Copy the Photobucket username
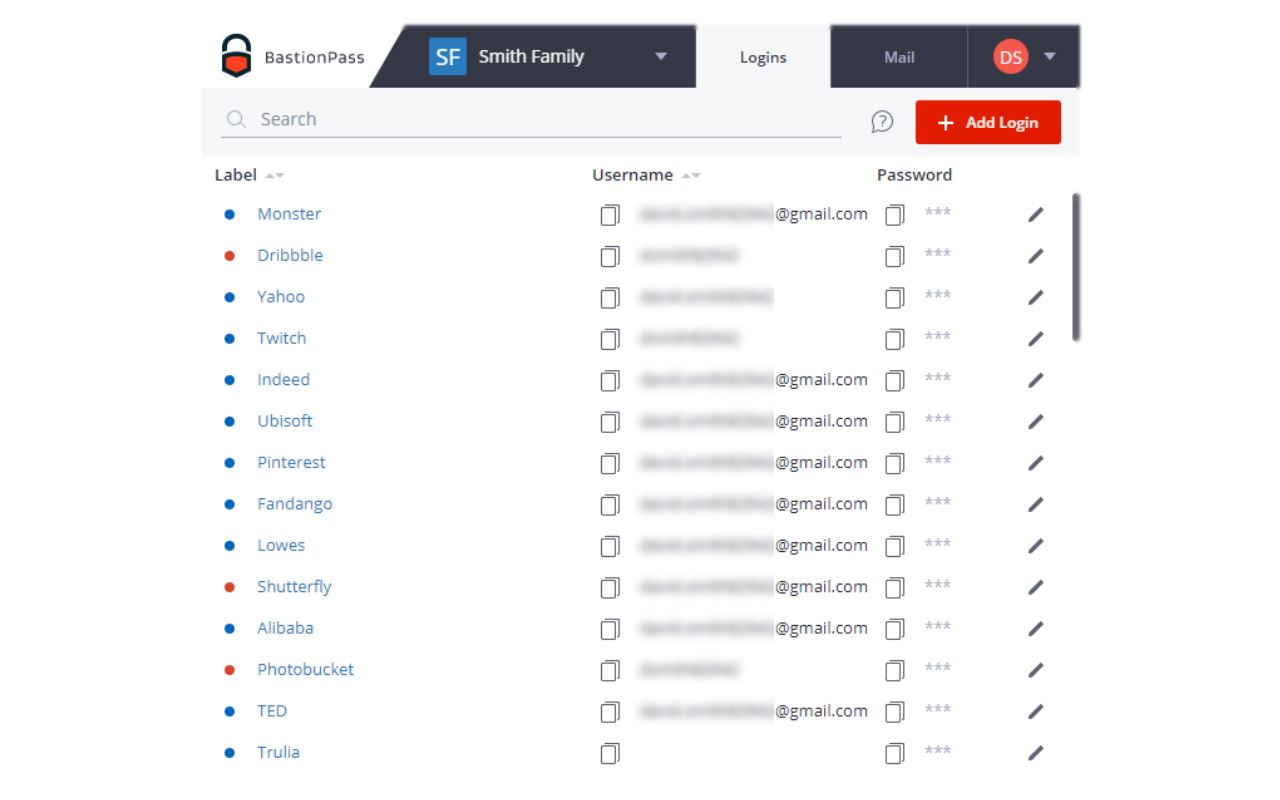The image size is (1280, 800). pos(610,670)
